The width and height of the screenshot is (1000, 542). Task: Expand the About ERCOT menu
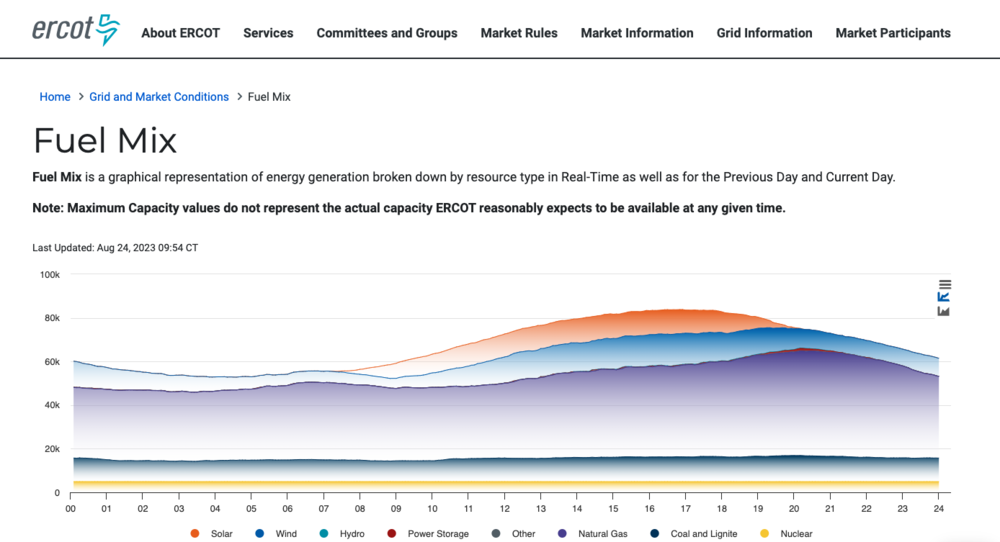pyautogui.click(x=180, y=33)
